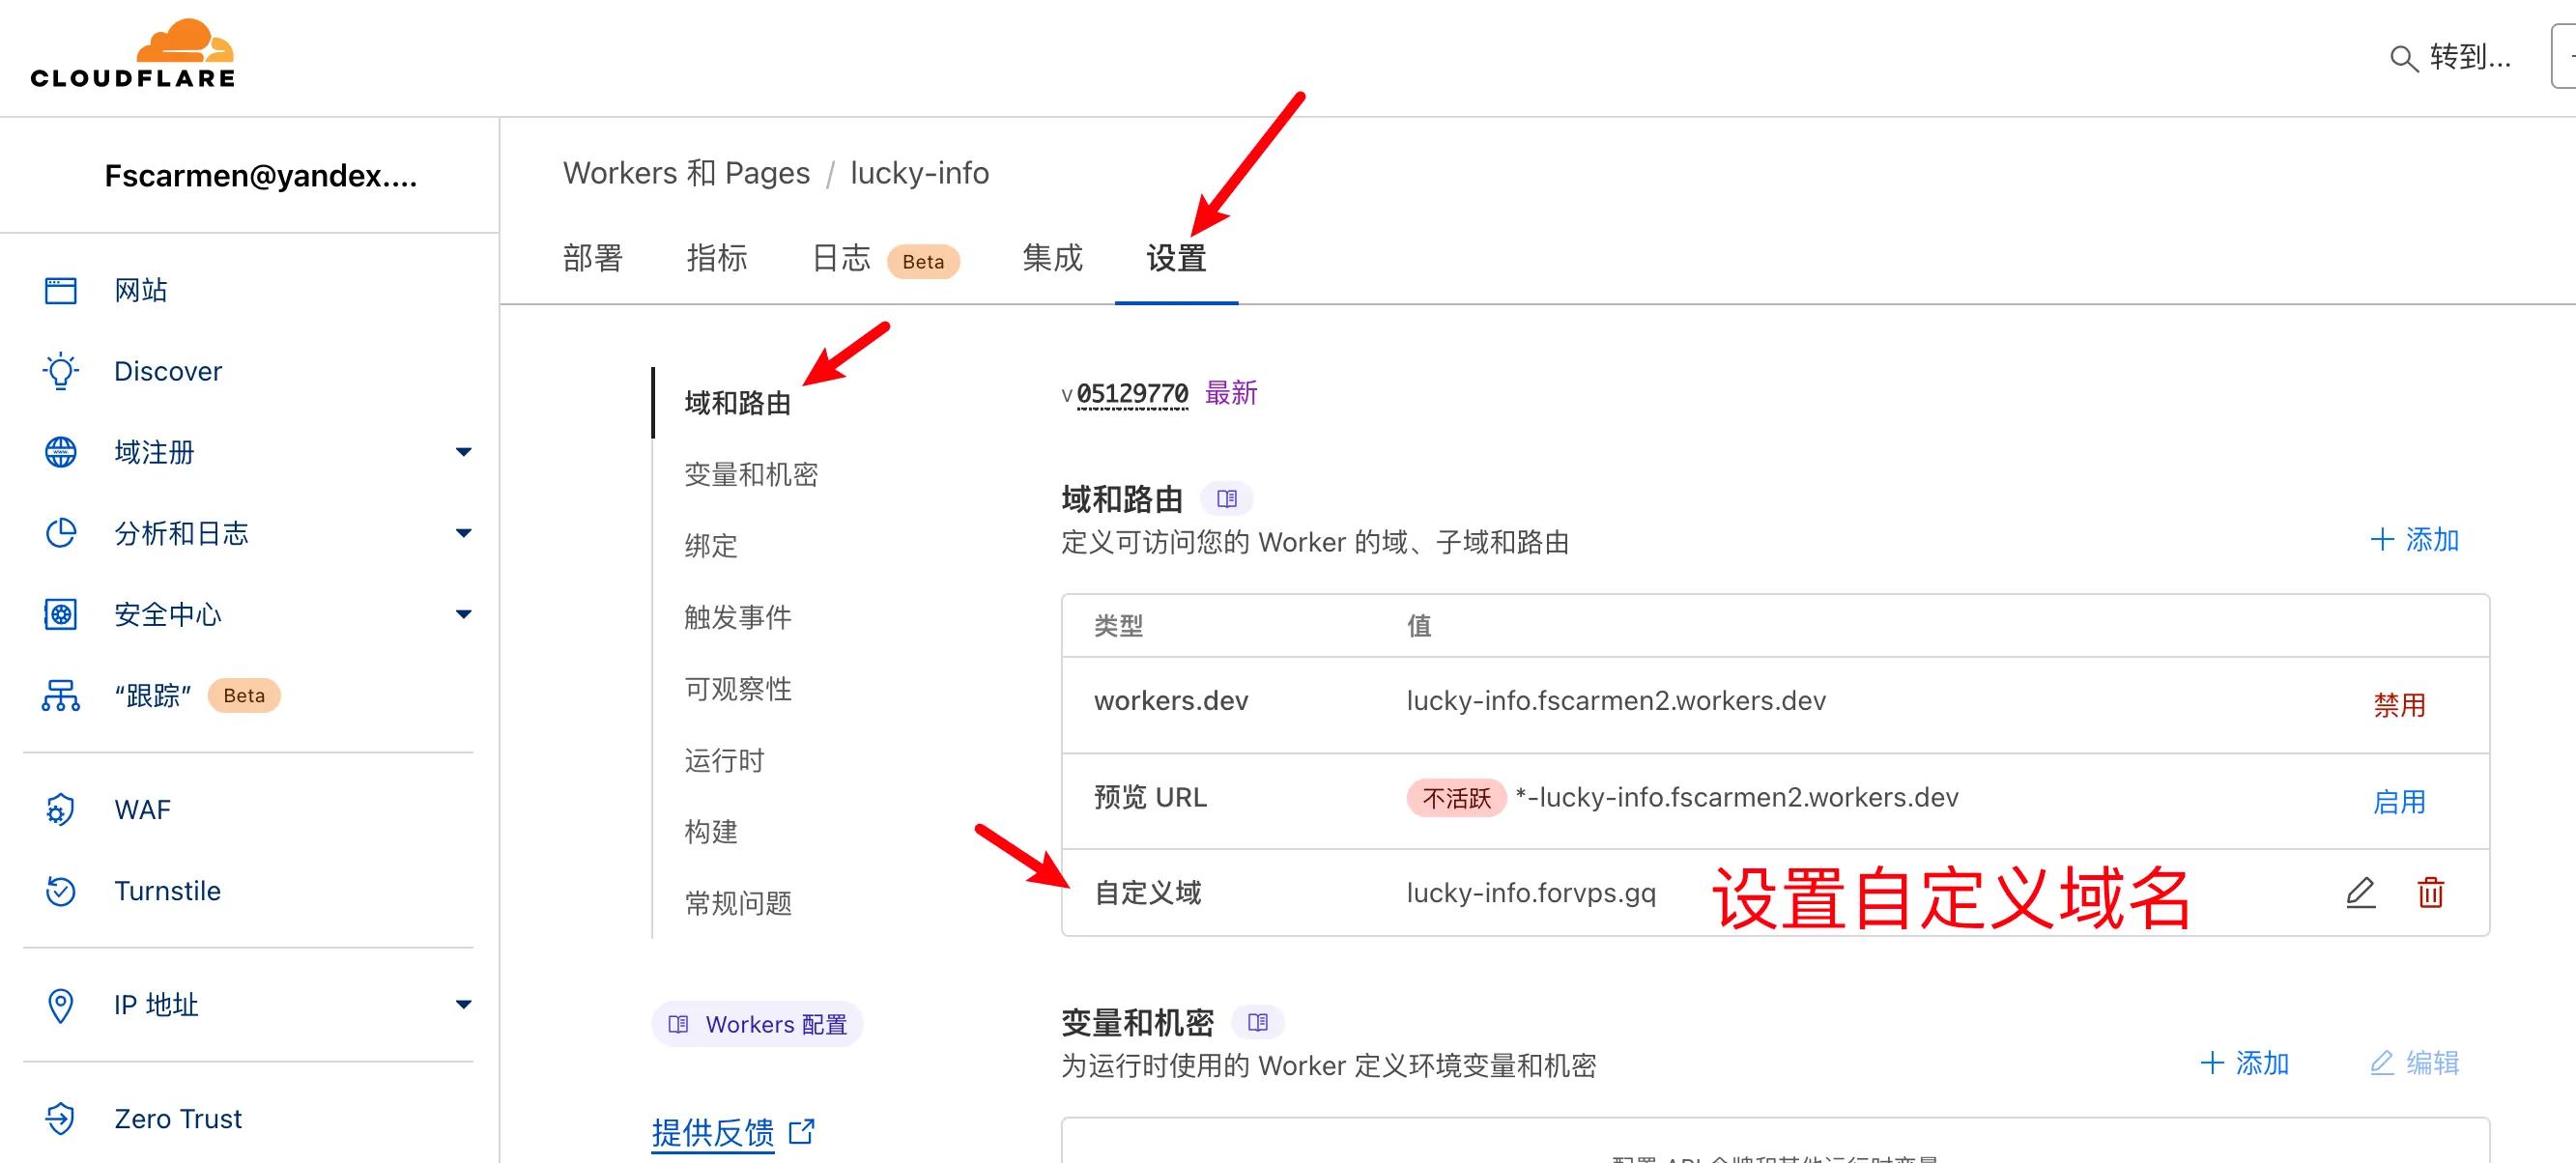The height and width of the screenshot is (1163, 2576).
Task: Switch to the 部署 tab
Action: coord(593,258)
